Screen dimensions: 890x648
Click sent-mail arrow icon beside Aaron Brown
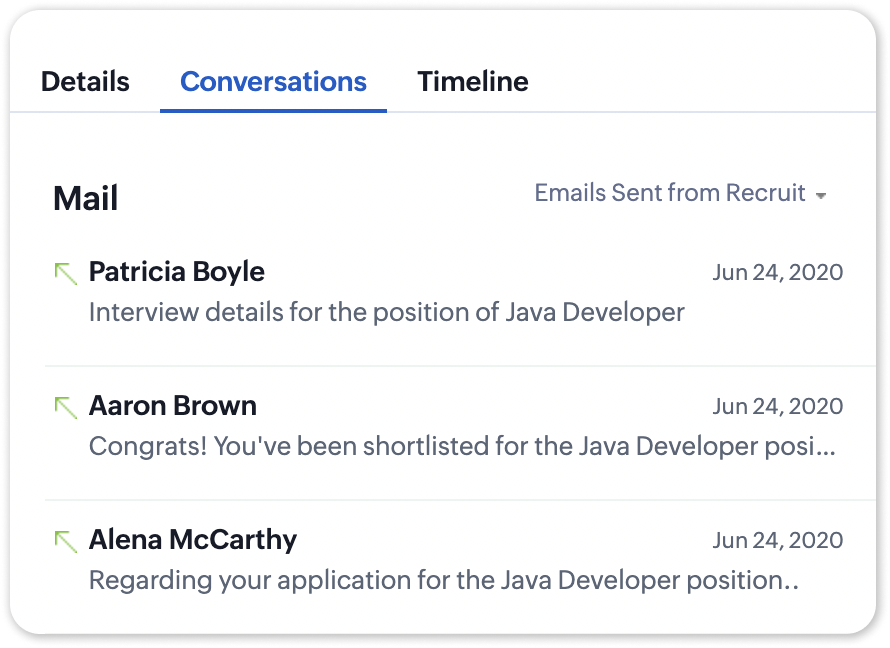pyautogui.click(x=66, y=407)
